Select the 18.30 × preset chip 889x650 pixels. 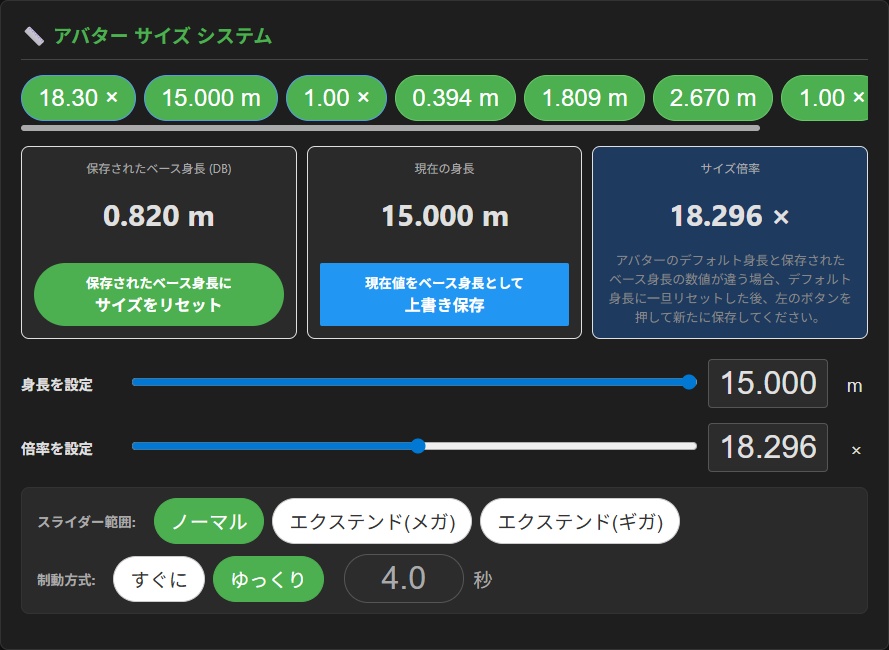[78, 98]
